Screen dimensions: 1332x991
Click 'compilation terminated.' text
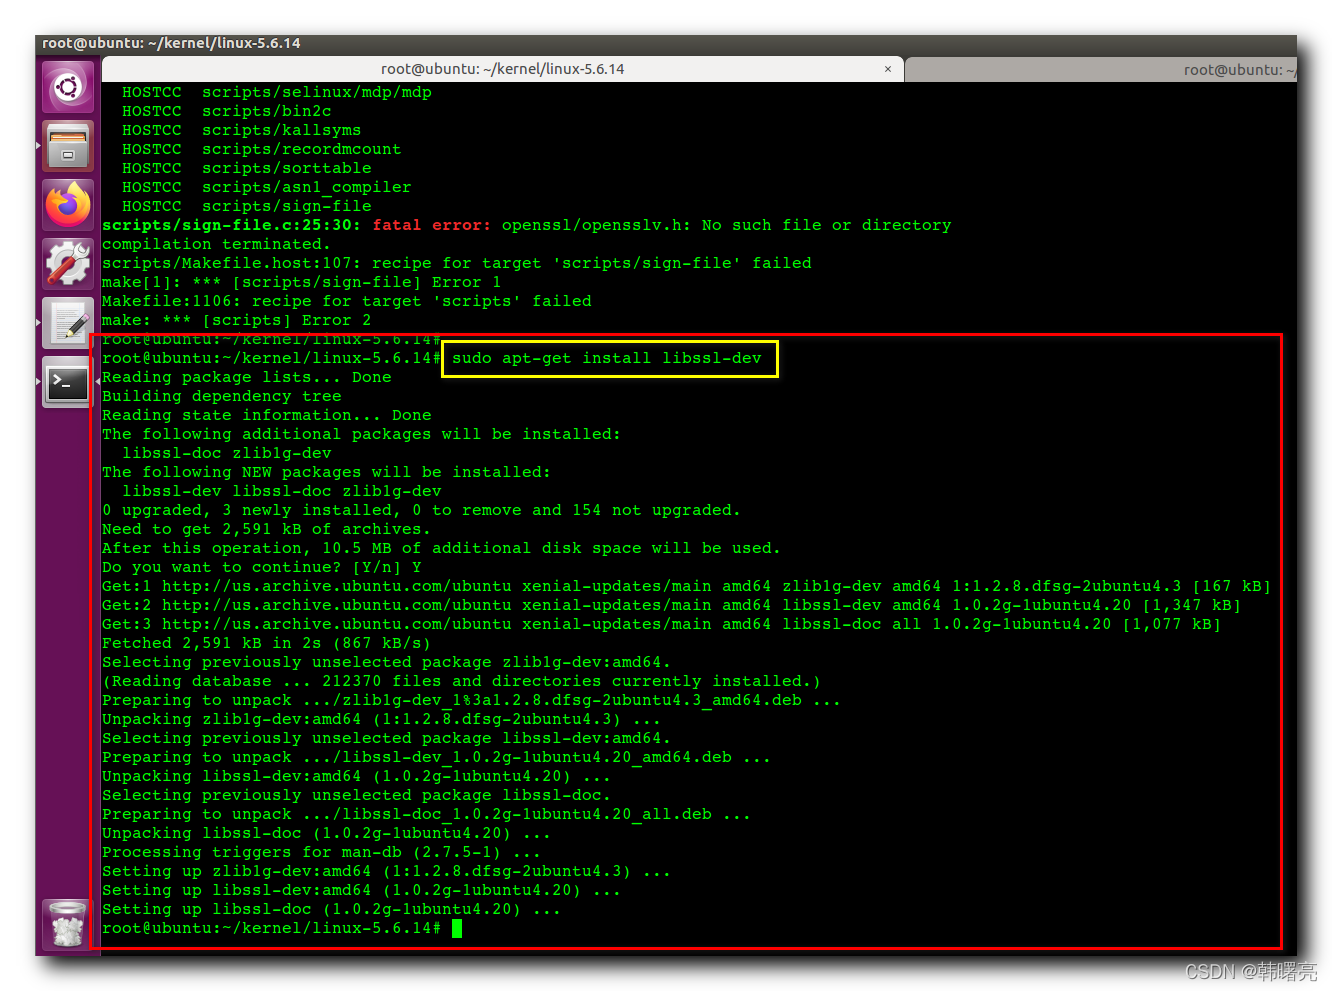click(x=216, y=244)
